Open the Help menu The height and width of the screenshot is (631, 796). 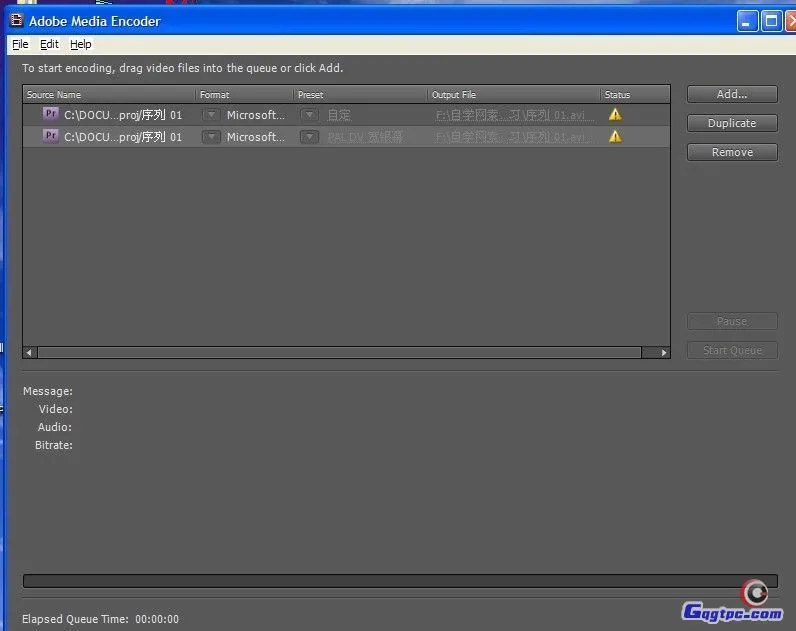click(80, 44)
